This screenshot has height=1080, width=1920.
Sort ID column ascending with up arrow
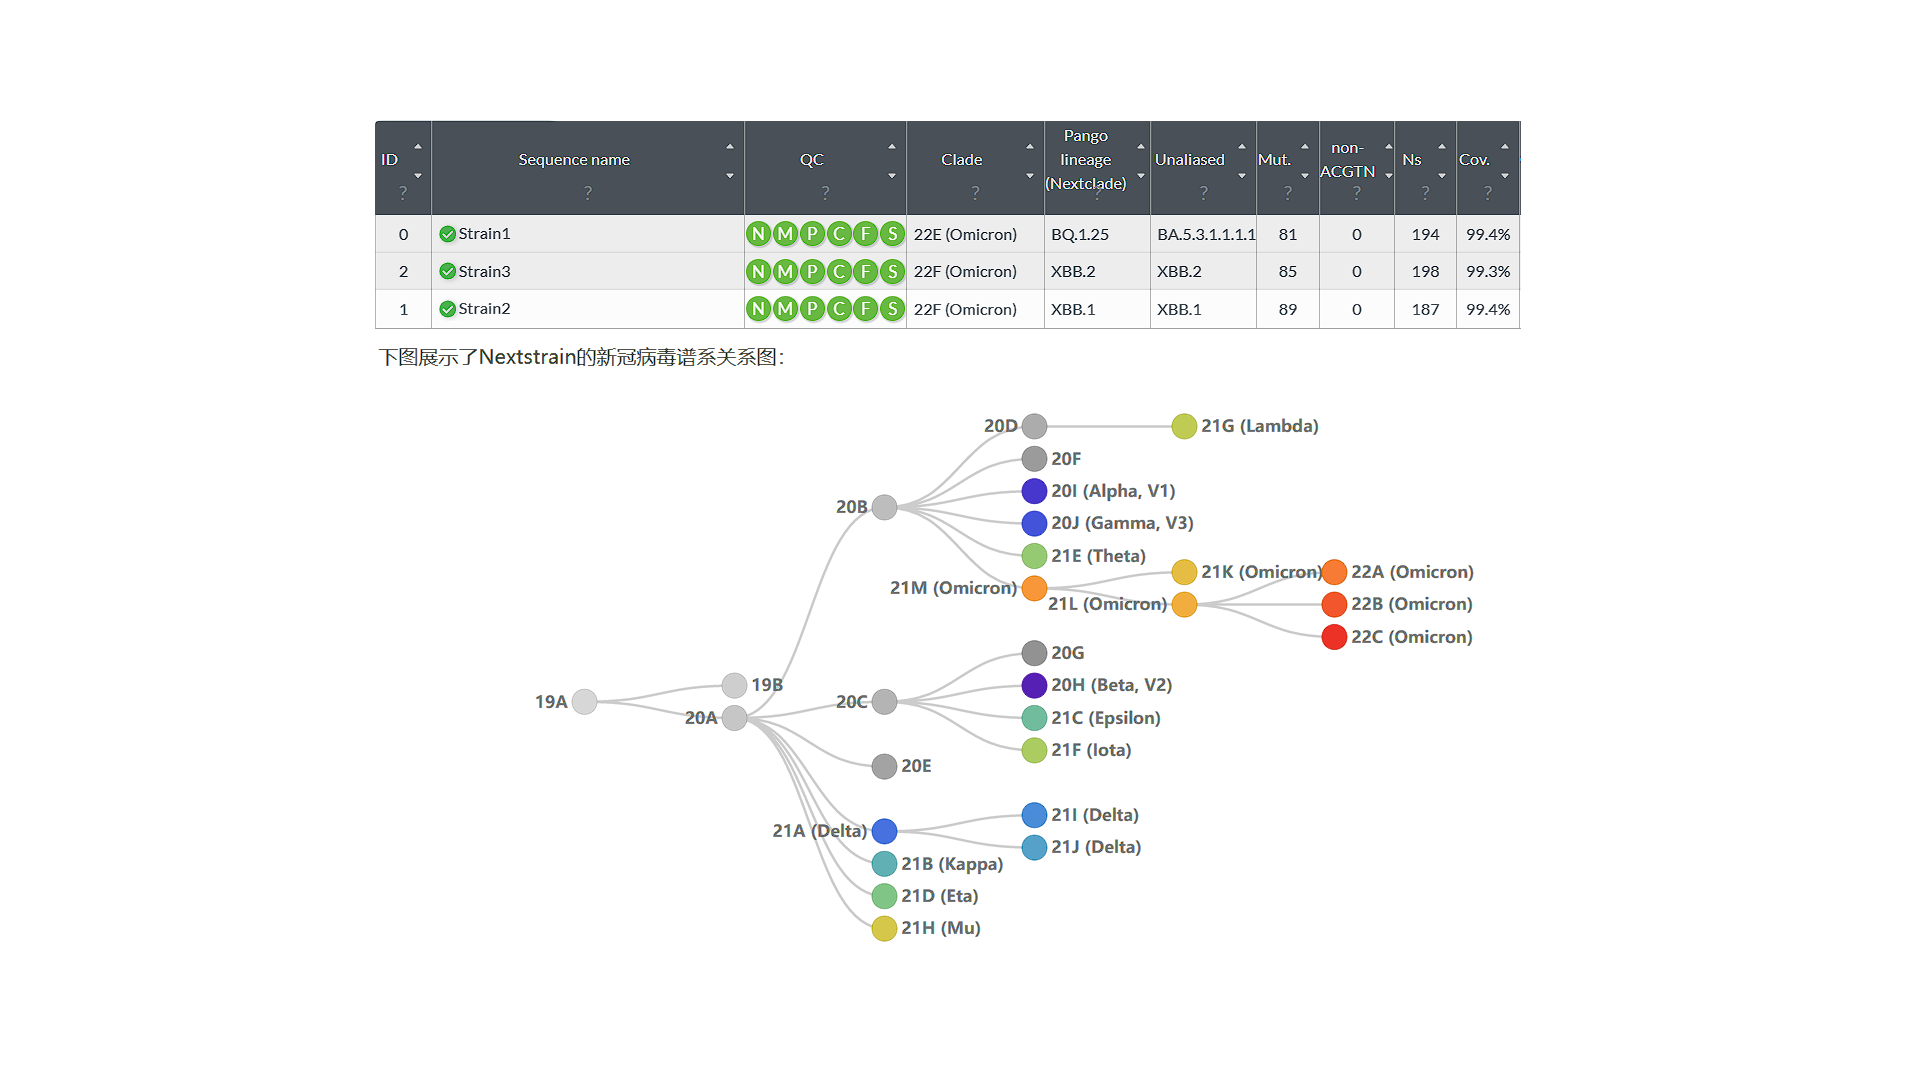click(418, 147)
